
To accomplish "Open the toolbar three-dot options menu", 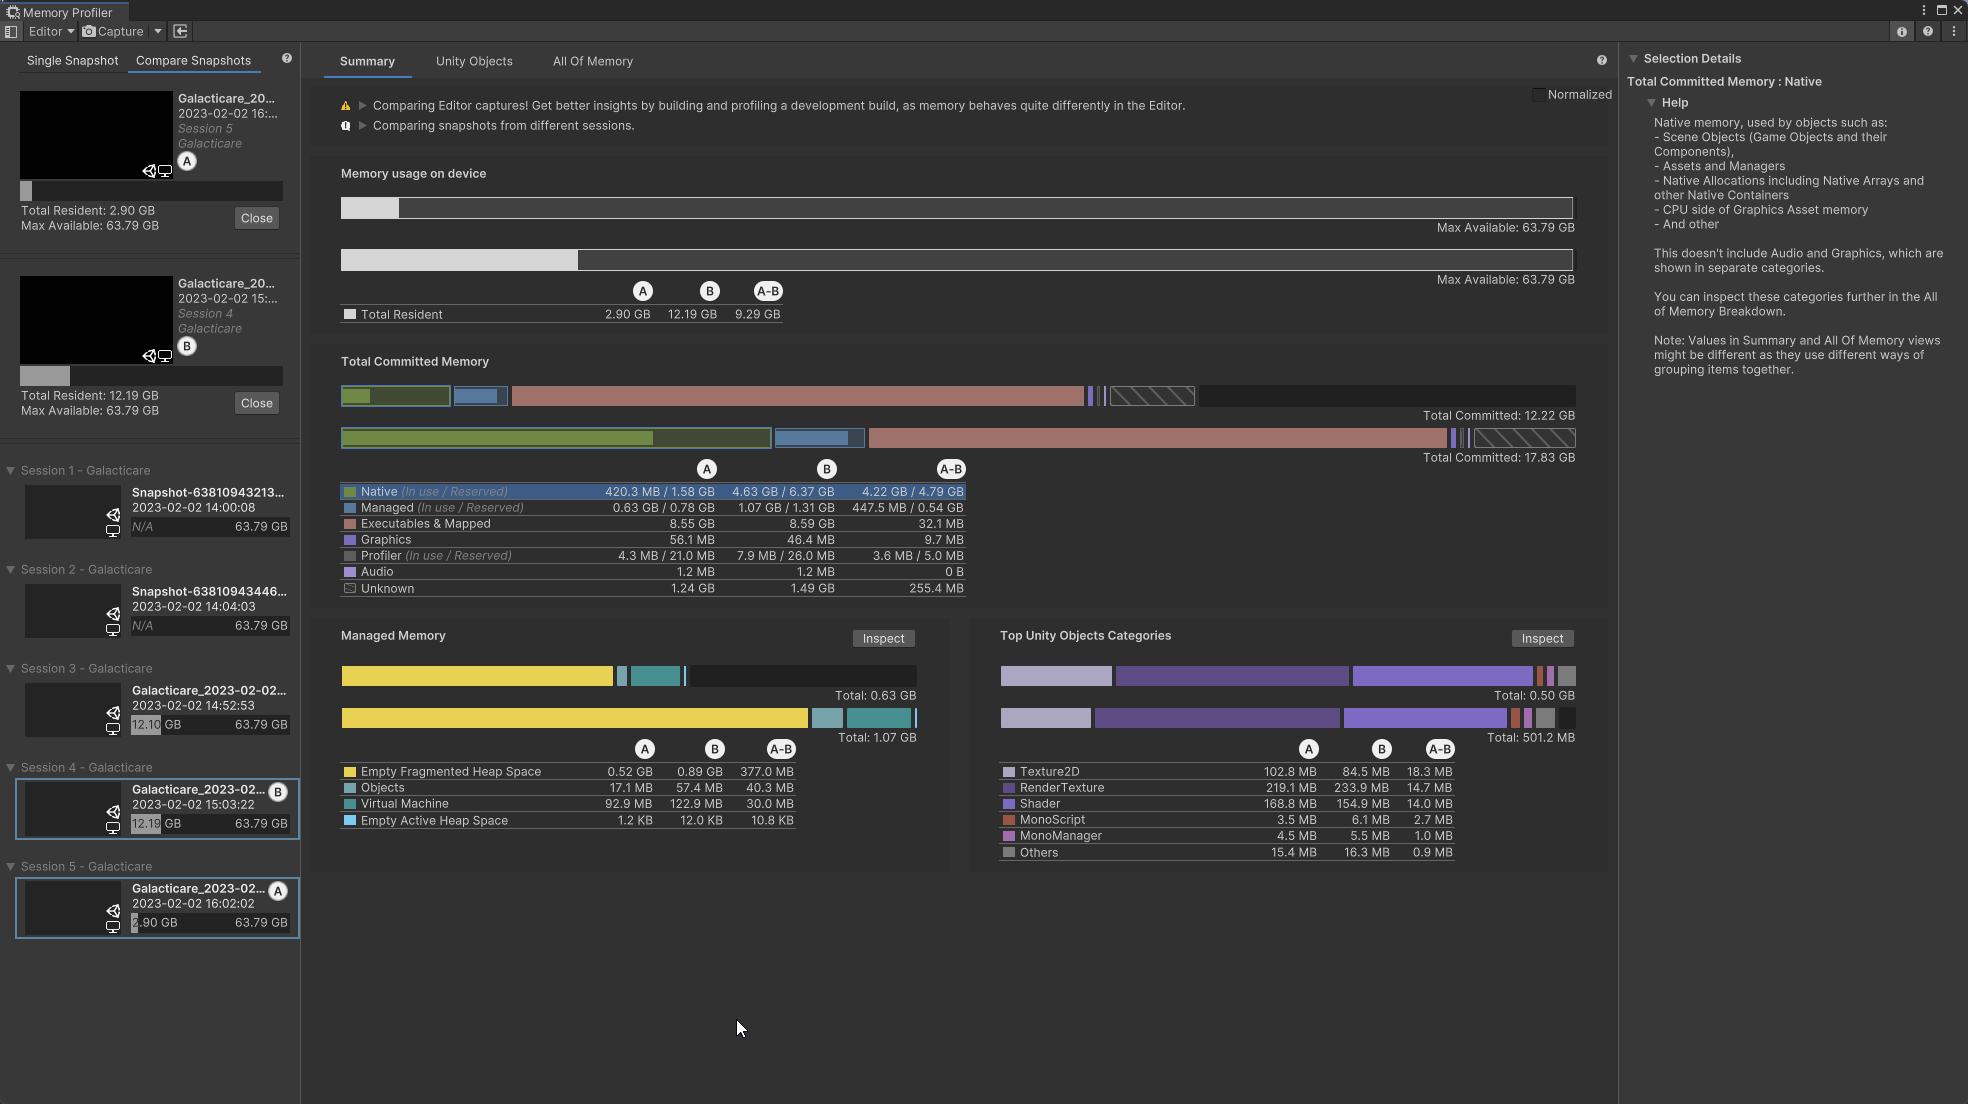I will coord(1954,32).
